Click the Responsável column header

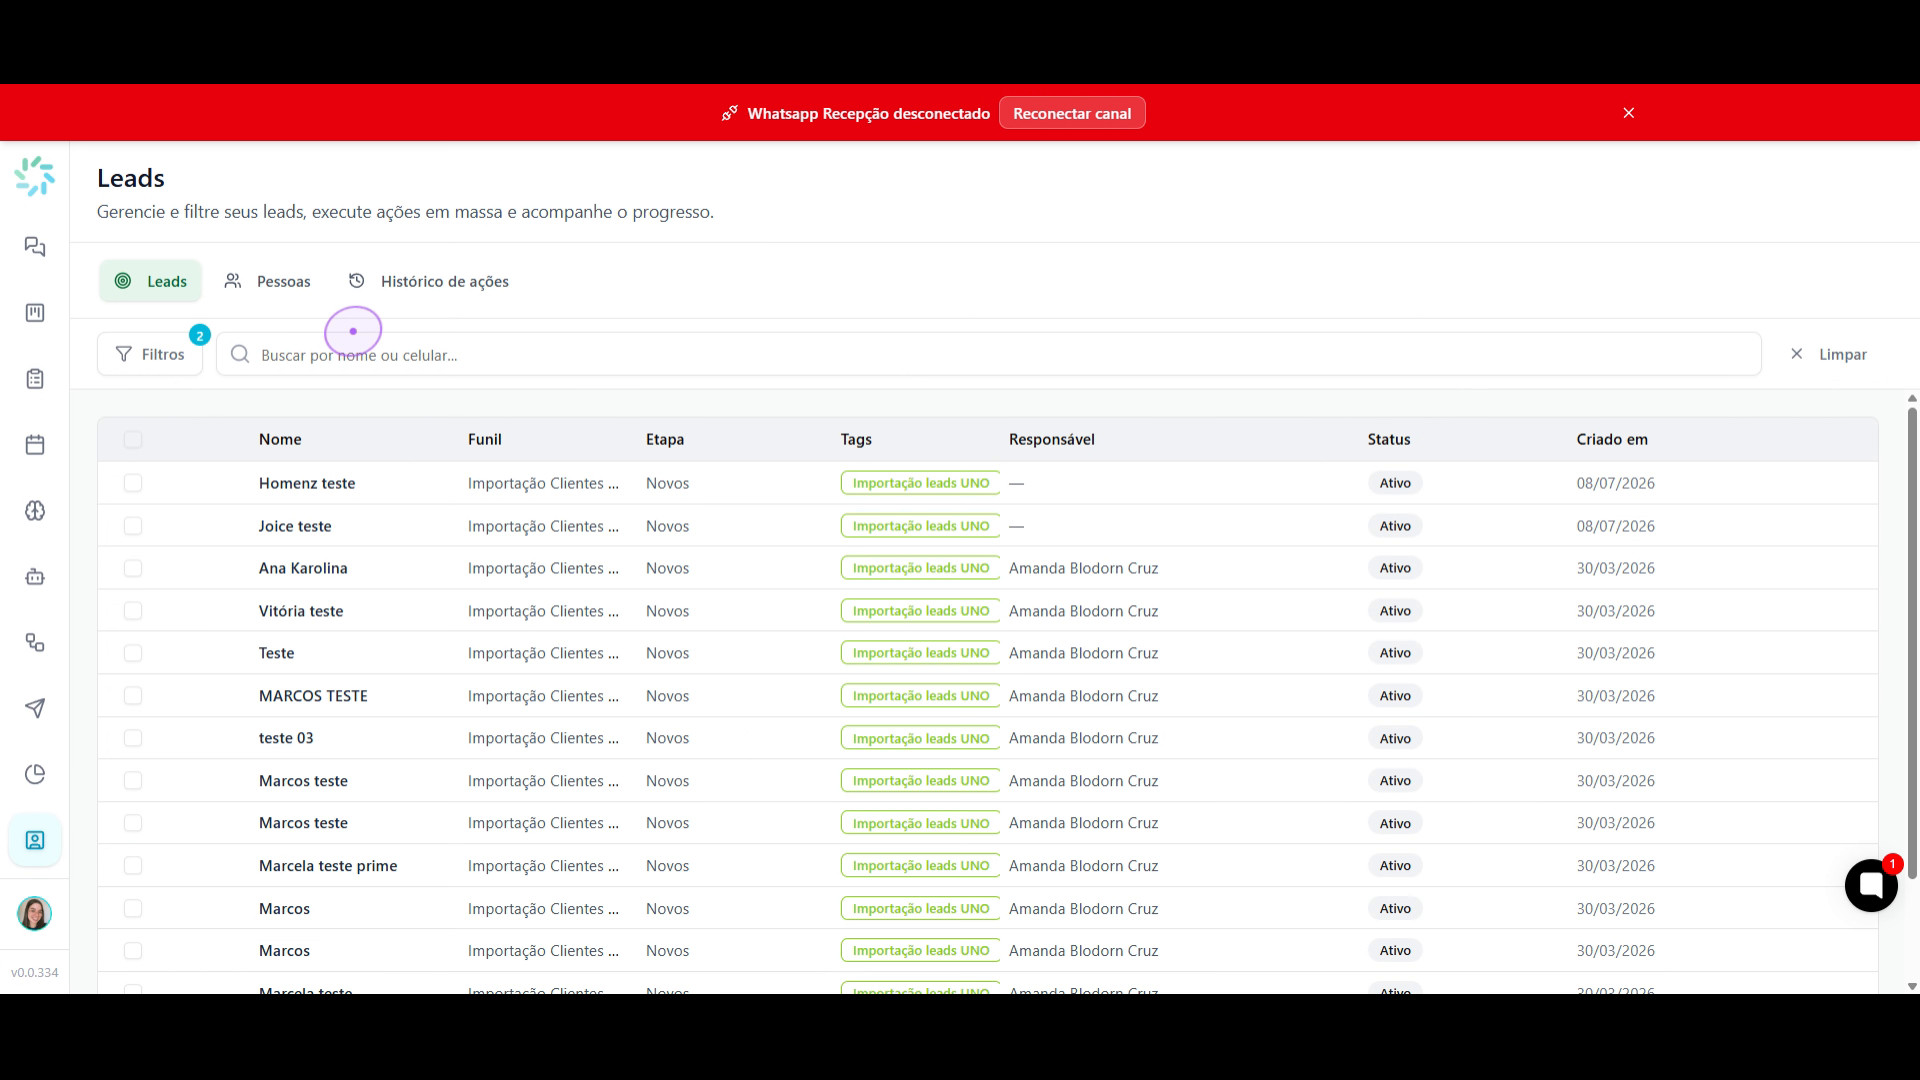point(1052,439)
